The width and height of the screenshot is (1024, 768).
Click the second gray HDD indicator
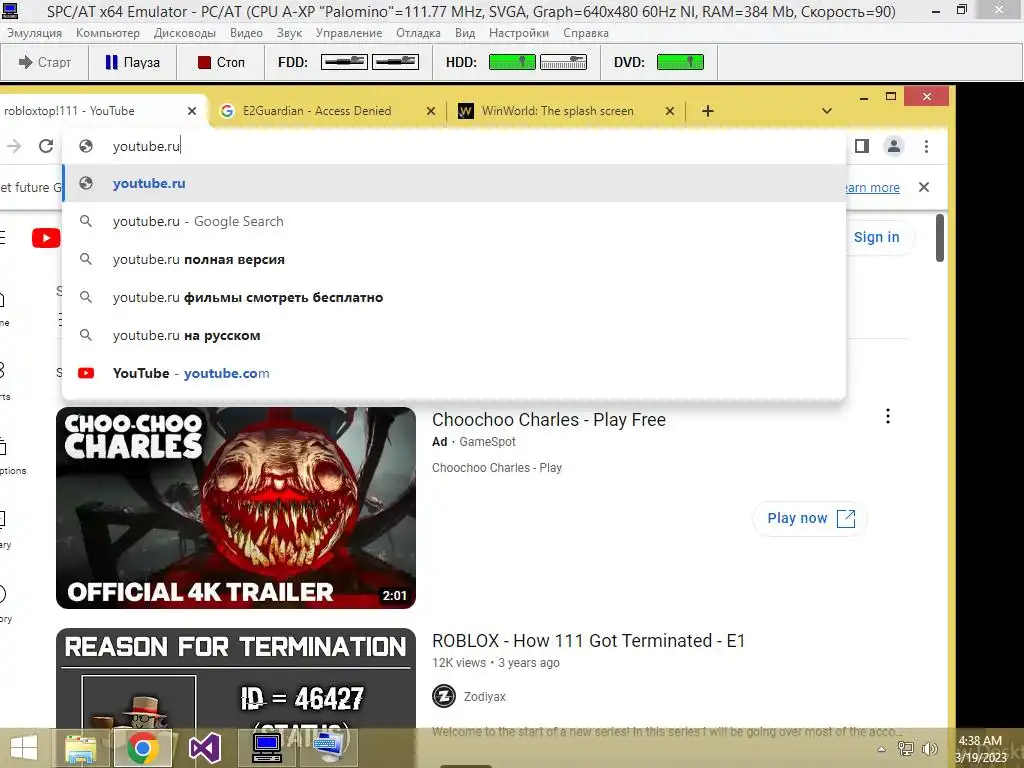click(564, 62)
